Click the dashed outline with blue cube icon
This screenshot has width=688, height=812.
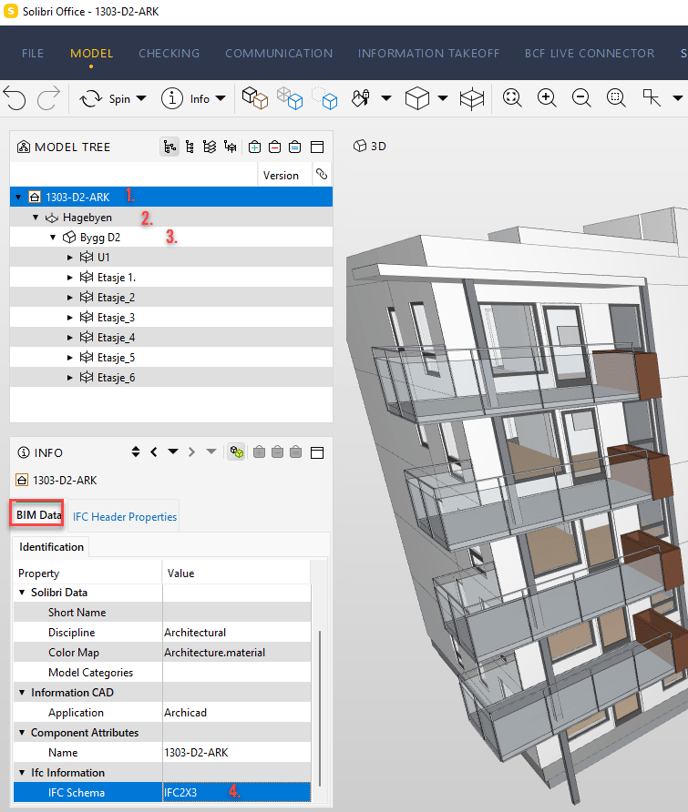[x=325, y=98]
